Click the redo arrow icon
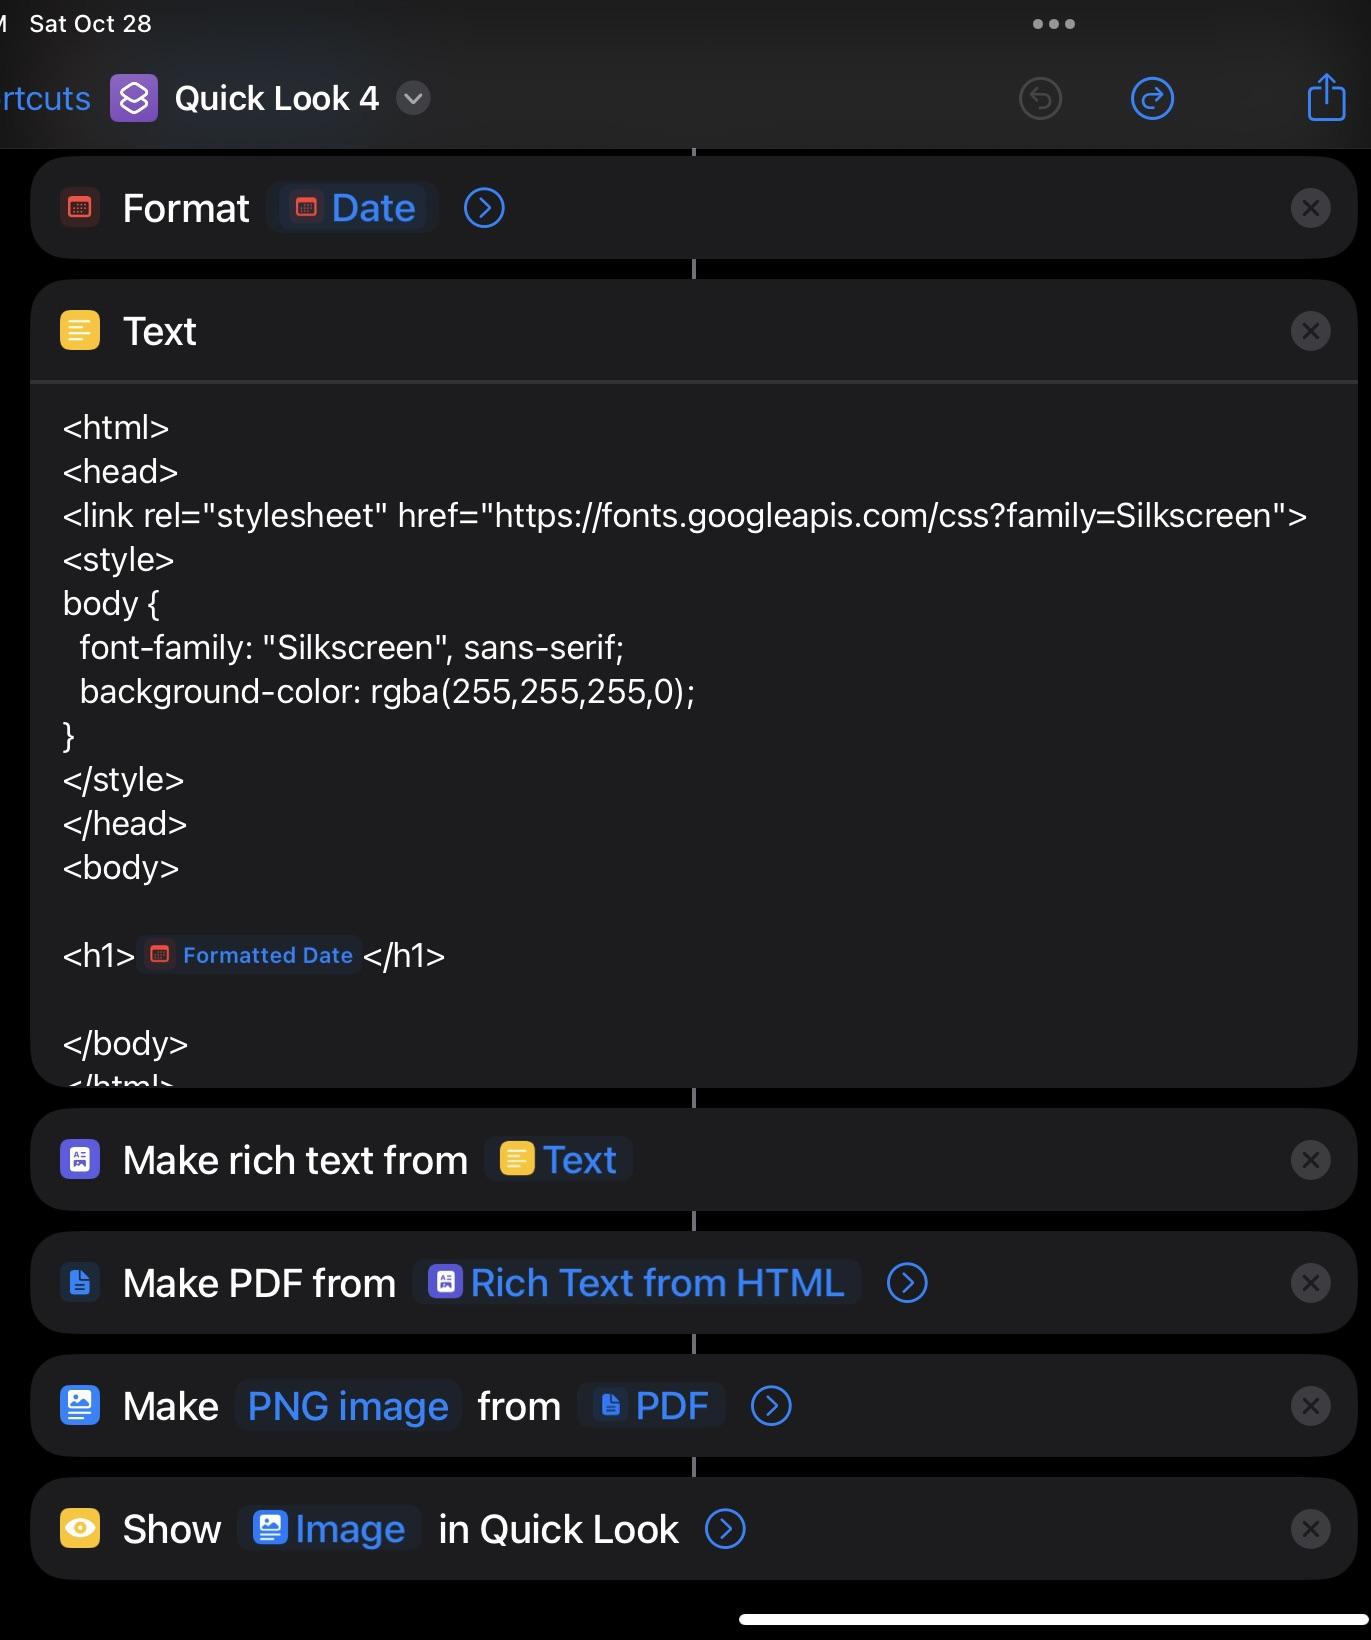The width and height of the screenshot is (1371, 1640). coord(1152,98)
